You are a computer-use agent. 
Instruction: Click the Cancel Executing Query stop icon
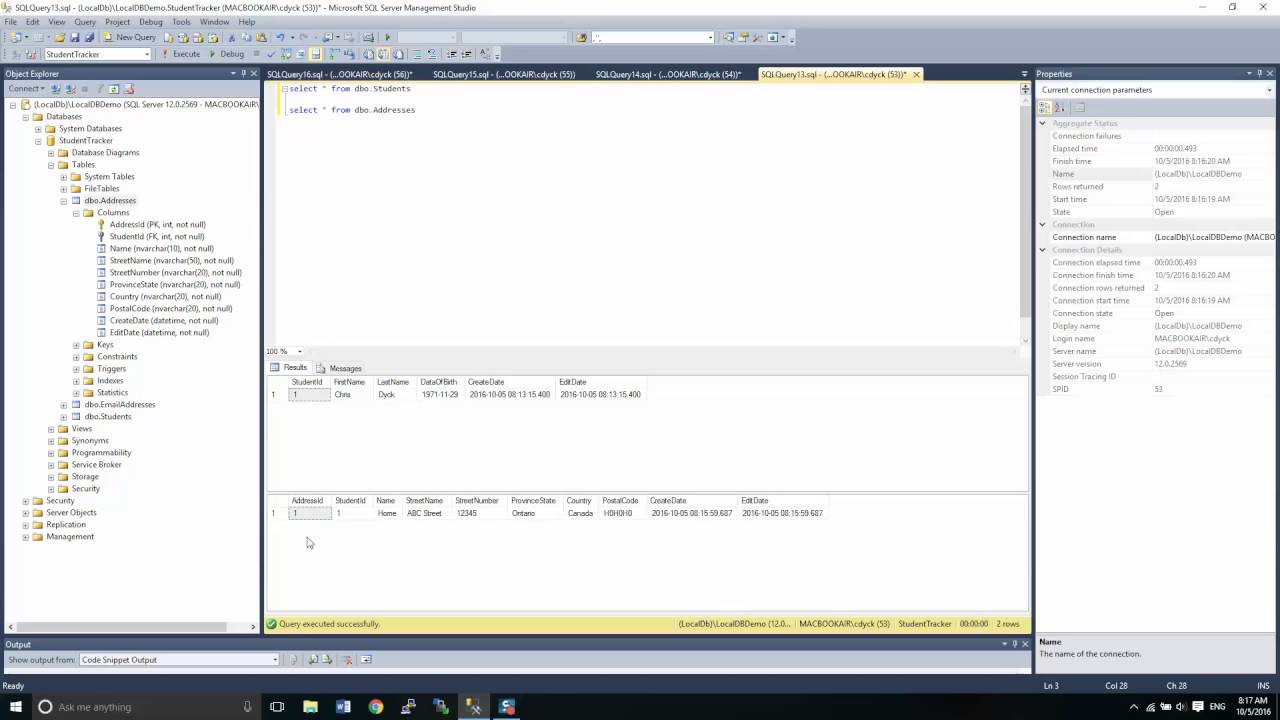256,54
